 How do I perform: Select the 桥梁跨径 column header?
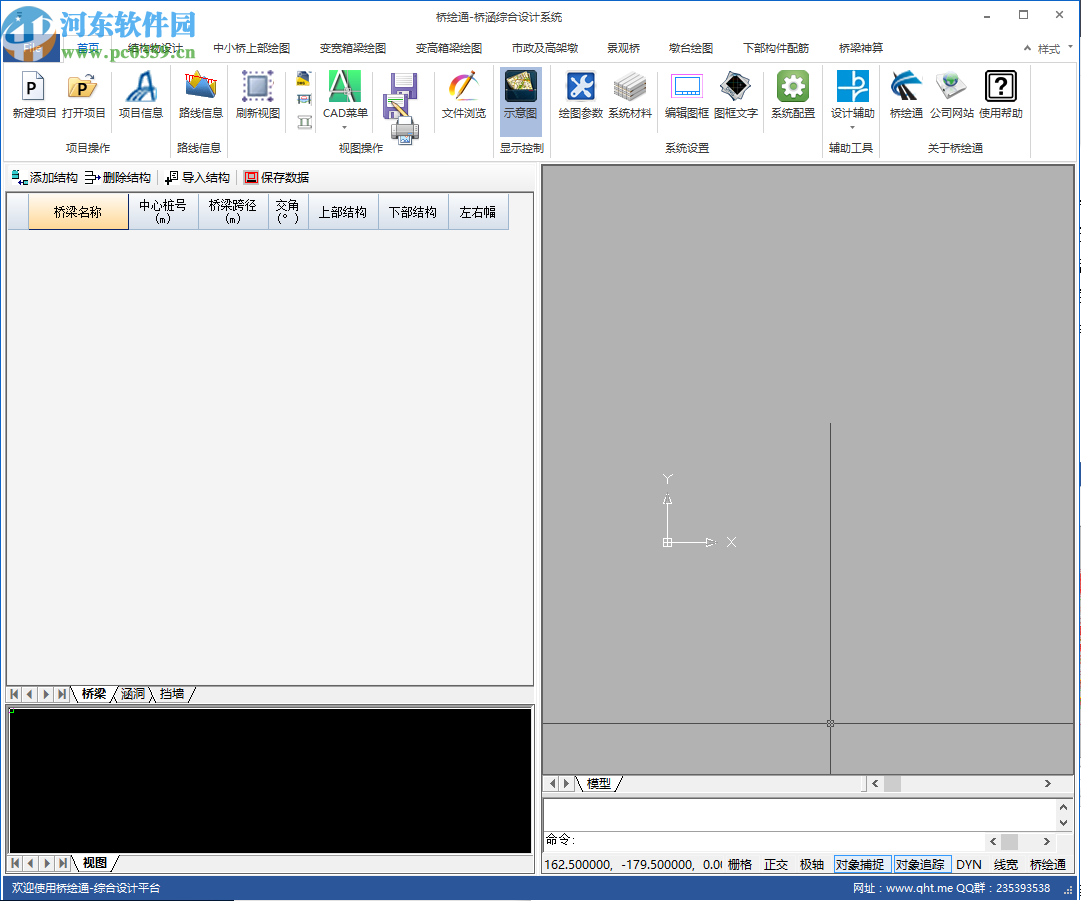tap(233, 212)
